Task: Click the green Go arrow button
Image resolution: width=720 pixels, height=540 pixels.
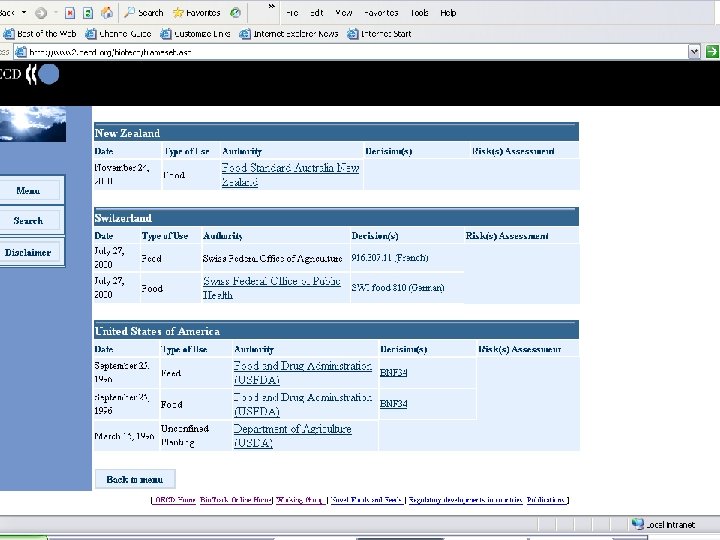Action: click(x=712, y=52)
